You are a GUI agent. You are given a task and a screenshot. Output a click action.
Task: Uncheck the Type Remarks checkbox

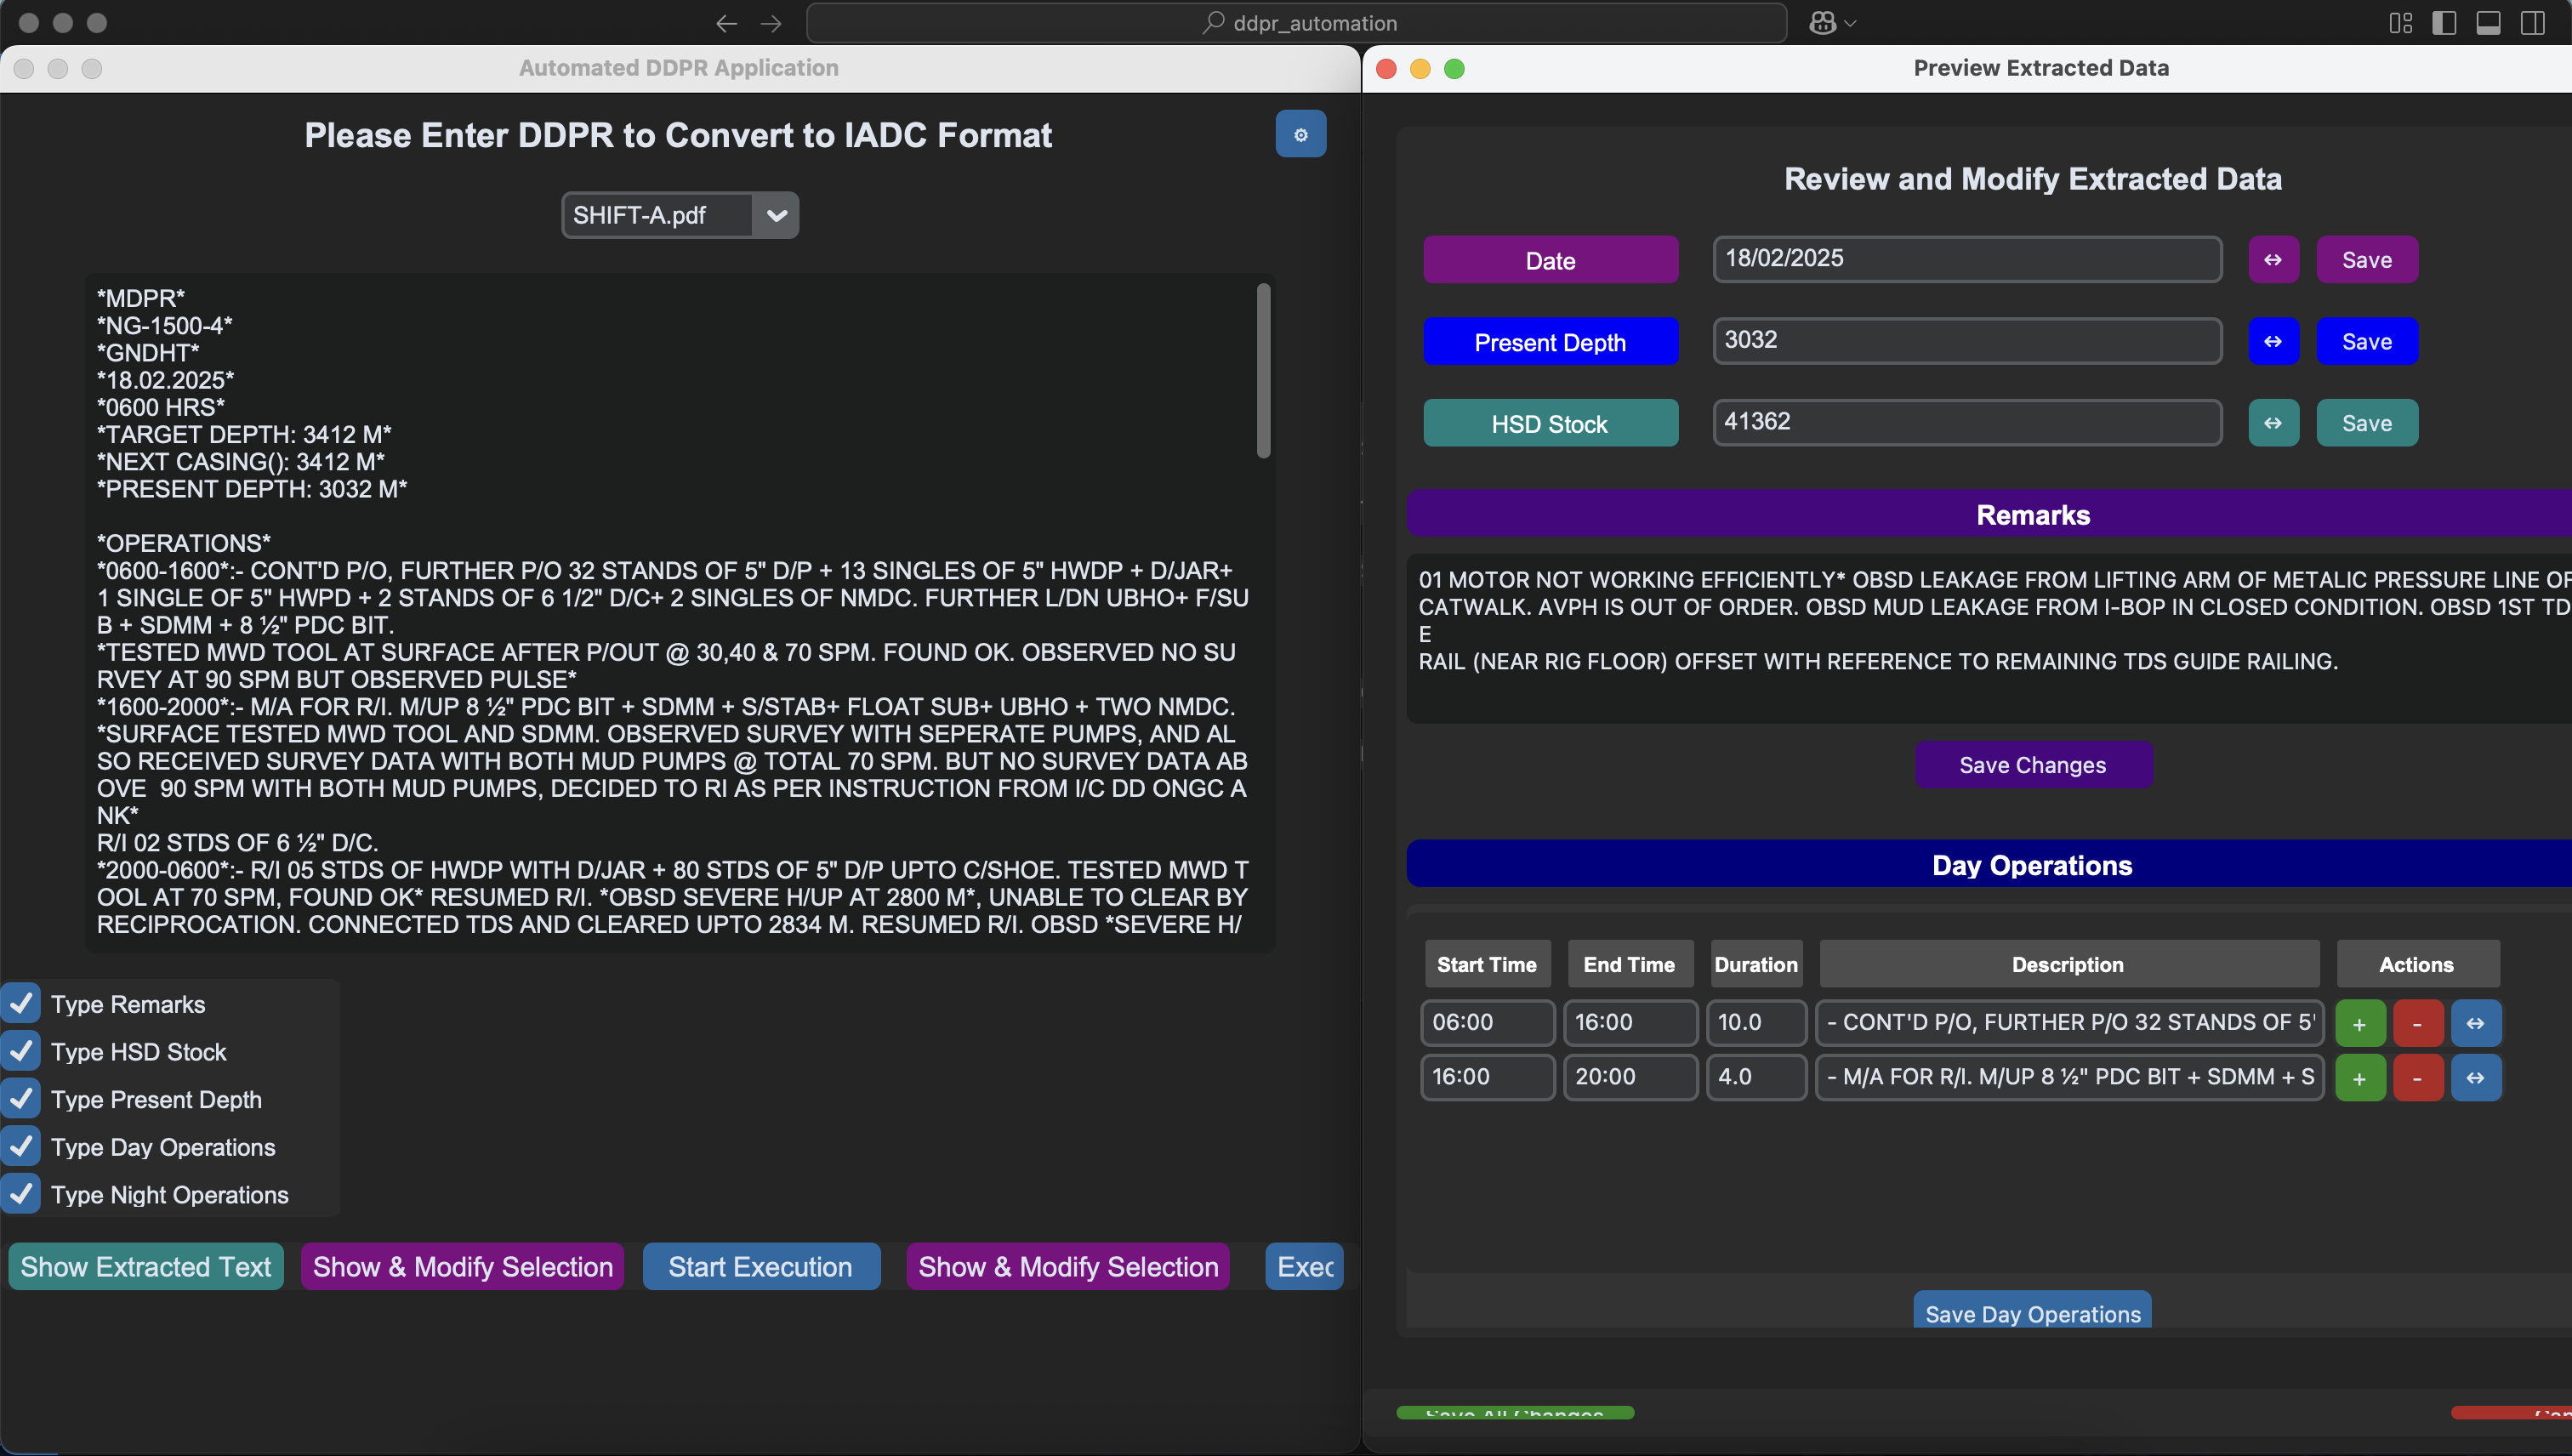(x=22, y=1003)
